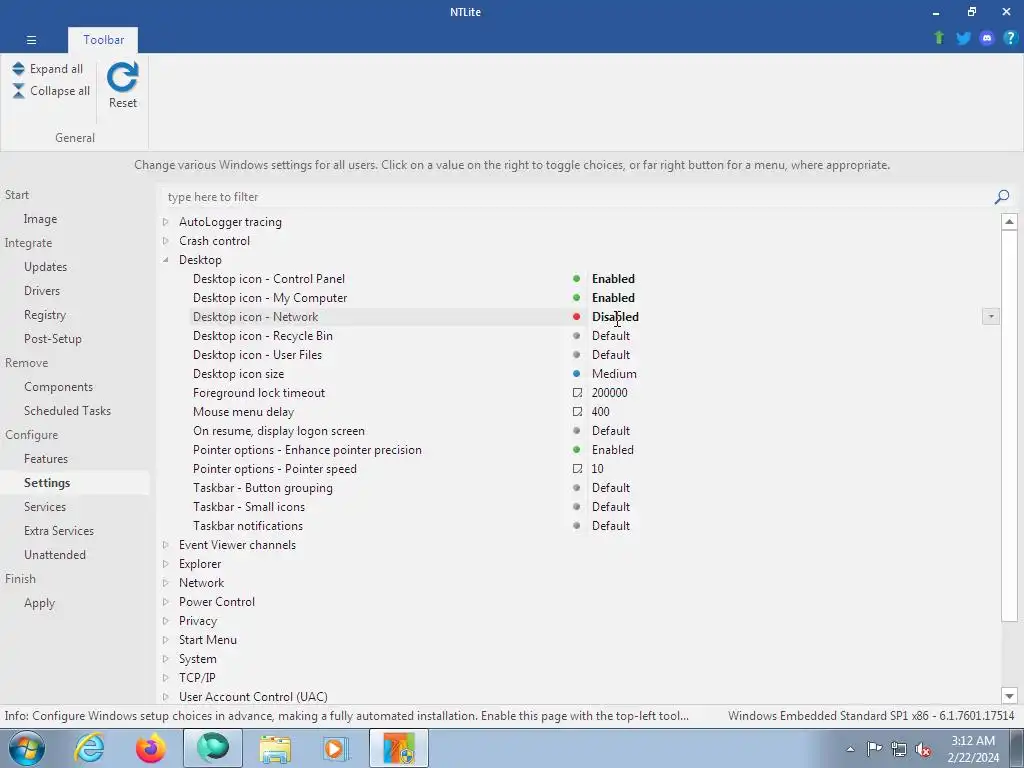Expand the Explorer group
1024x768 pixels.
coord(166,564)
